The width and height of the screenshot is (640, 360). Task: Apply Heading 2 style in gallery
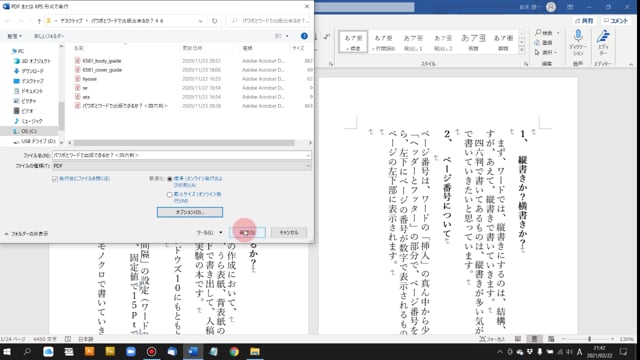coord(443,42)
